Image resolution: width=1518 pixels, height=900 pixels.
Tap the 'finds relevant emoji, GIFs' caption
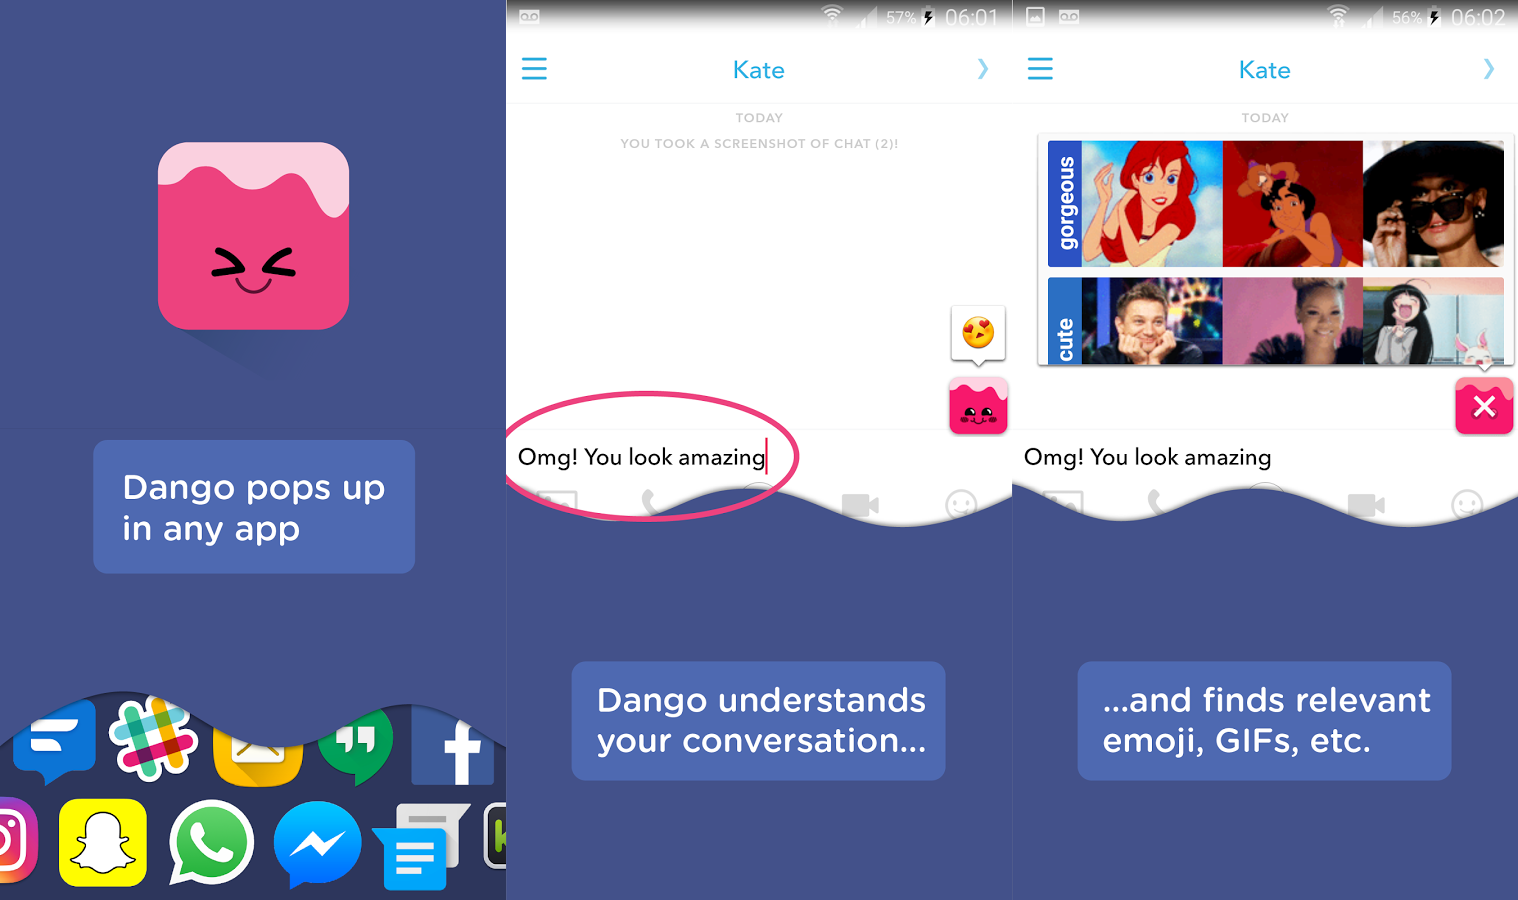1264,720
